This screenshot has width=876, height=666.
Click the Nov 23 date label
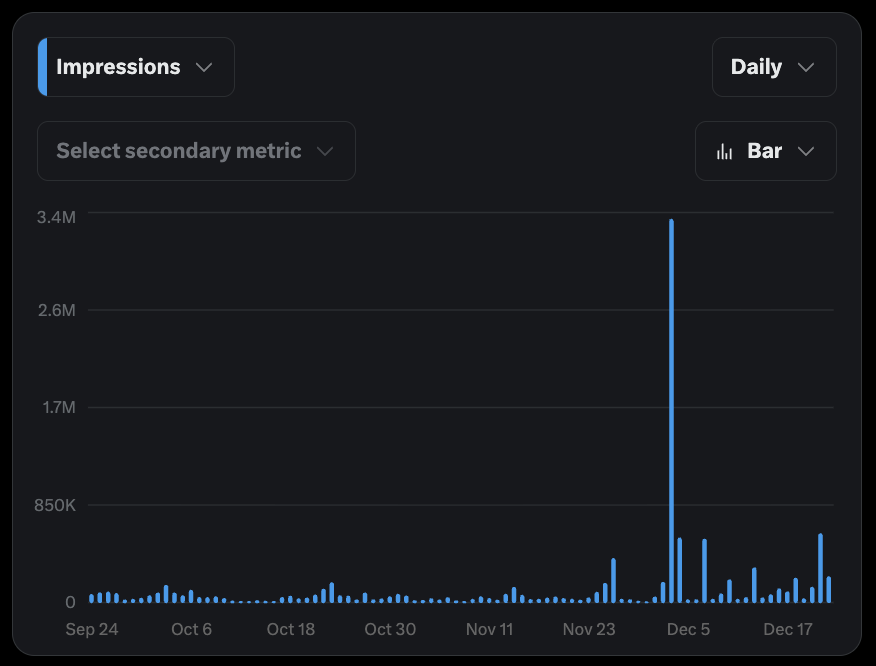(x=589, y=629)
